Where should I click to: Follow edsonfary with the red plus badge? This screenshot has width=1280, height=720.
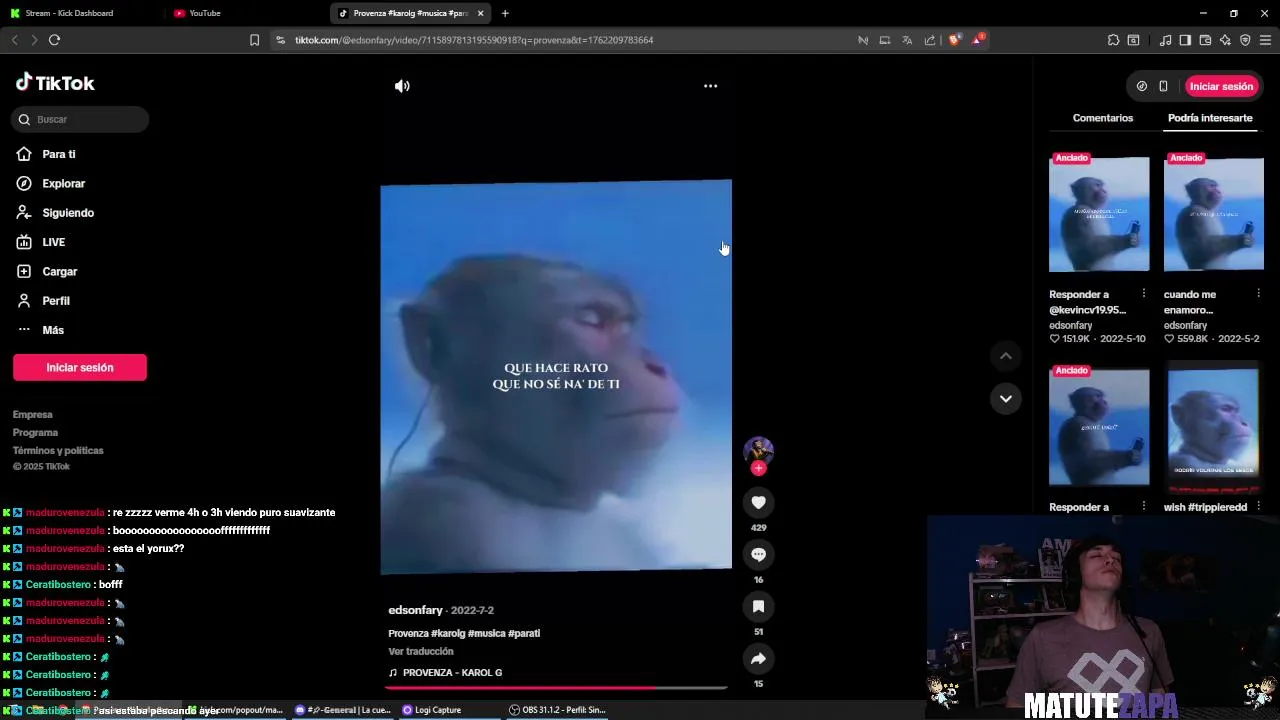758,468
